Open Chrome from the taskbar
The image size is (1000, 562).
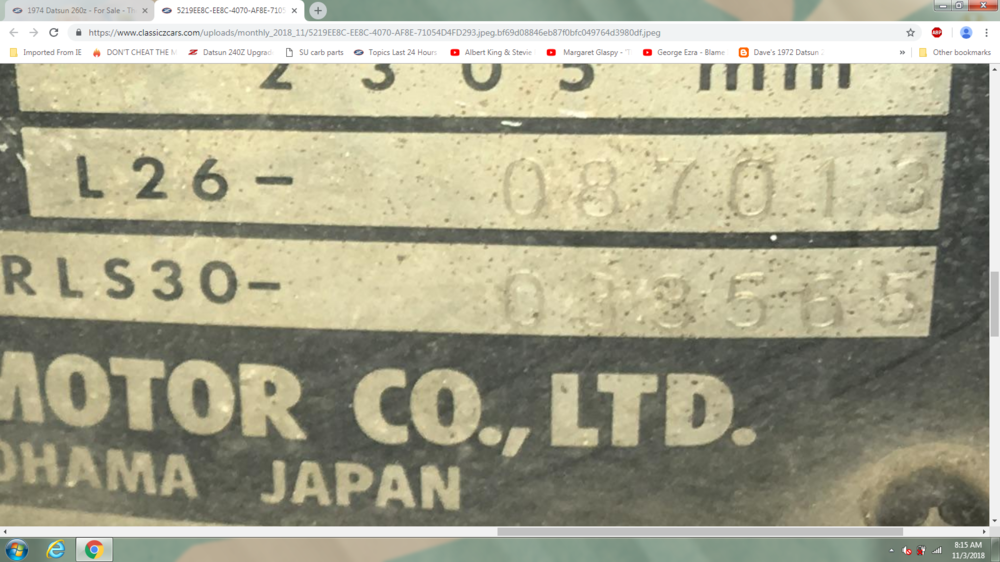(94, 549)
